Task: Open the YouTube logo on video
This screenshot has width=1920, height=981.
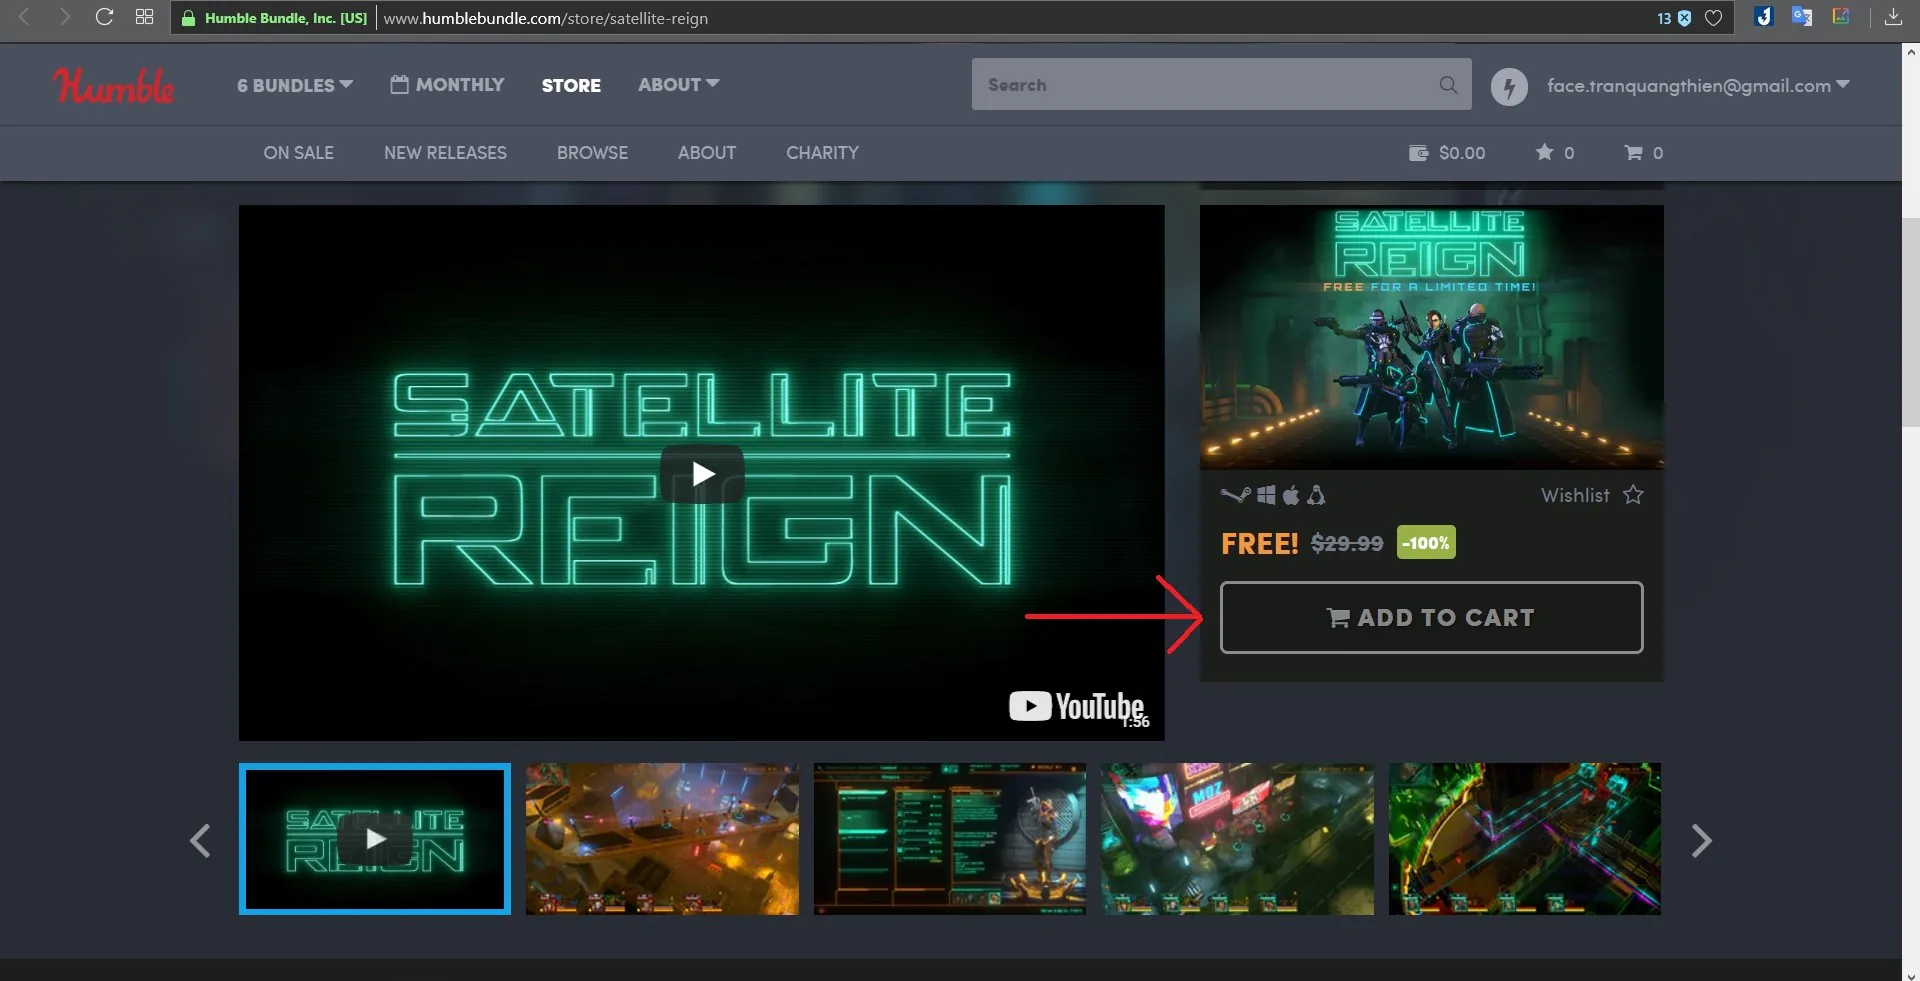Action: tap(1077, 706)
